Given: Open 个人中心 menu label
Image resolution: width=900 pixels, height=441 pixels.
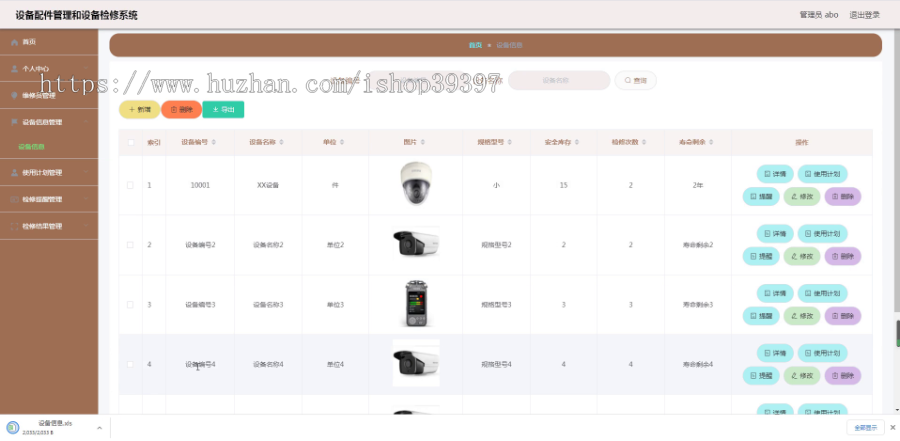Looking at the screenshot, I should pos(36,68).
